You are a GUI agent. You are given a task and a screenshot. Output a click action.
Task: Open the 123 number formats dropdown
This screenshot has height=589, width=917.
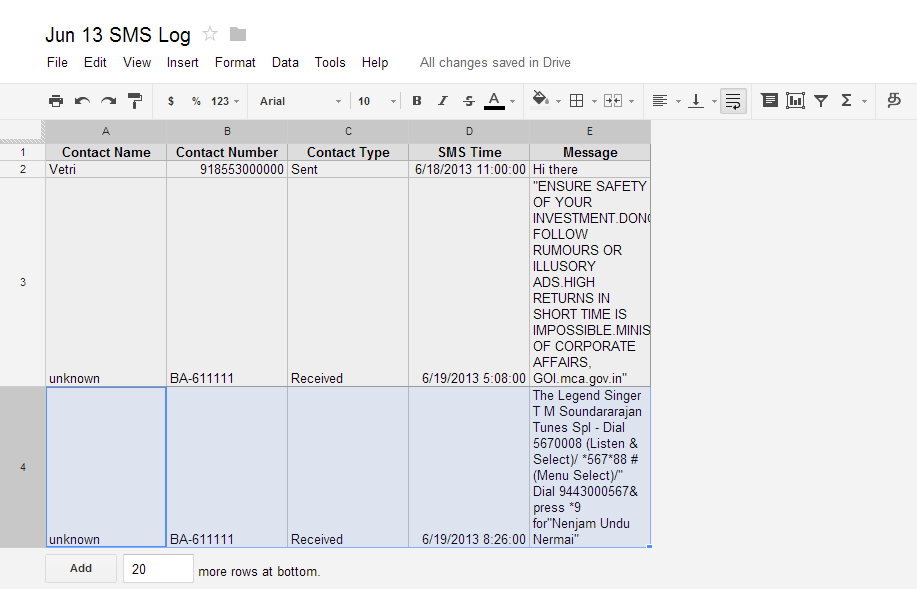pyautogui.click(x=225, y=101)
